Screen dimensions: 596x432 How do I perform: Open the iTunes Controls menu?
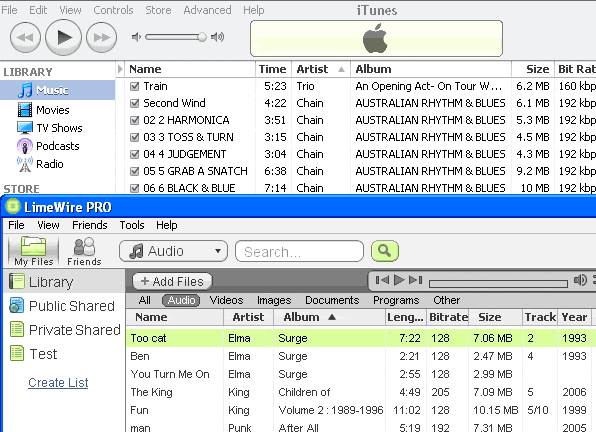[113, 10]
